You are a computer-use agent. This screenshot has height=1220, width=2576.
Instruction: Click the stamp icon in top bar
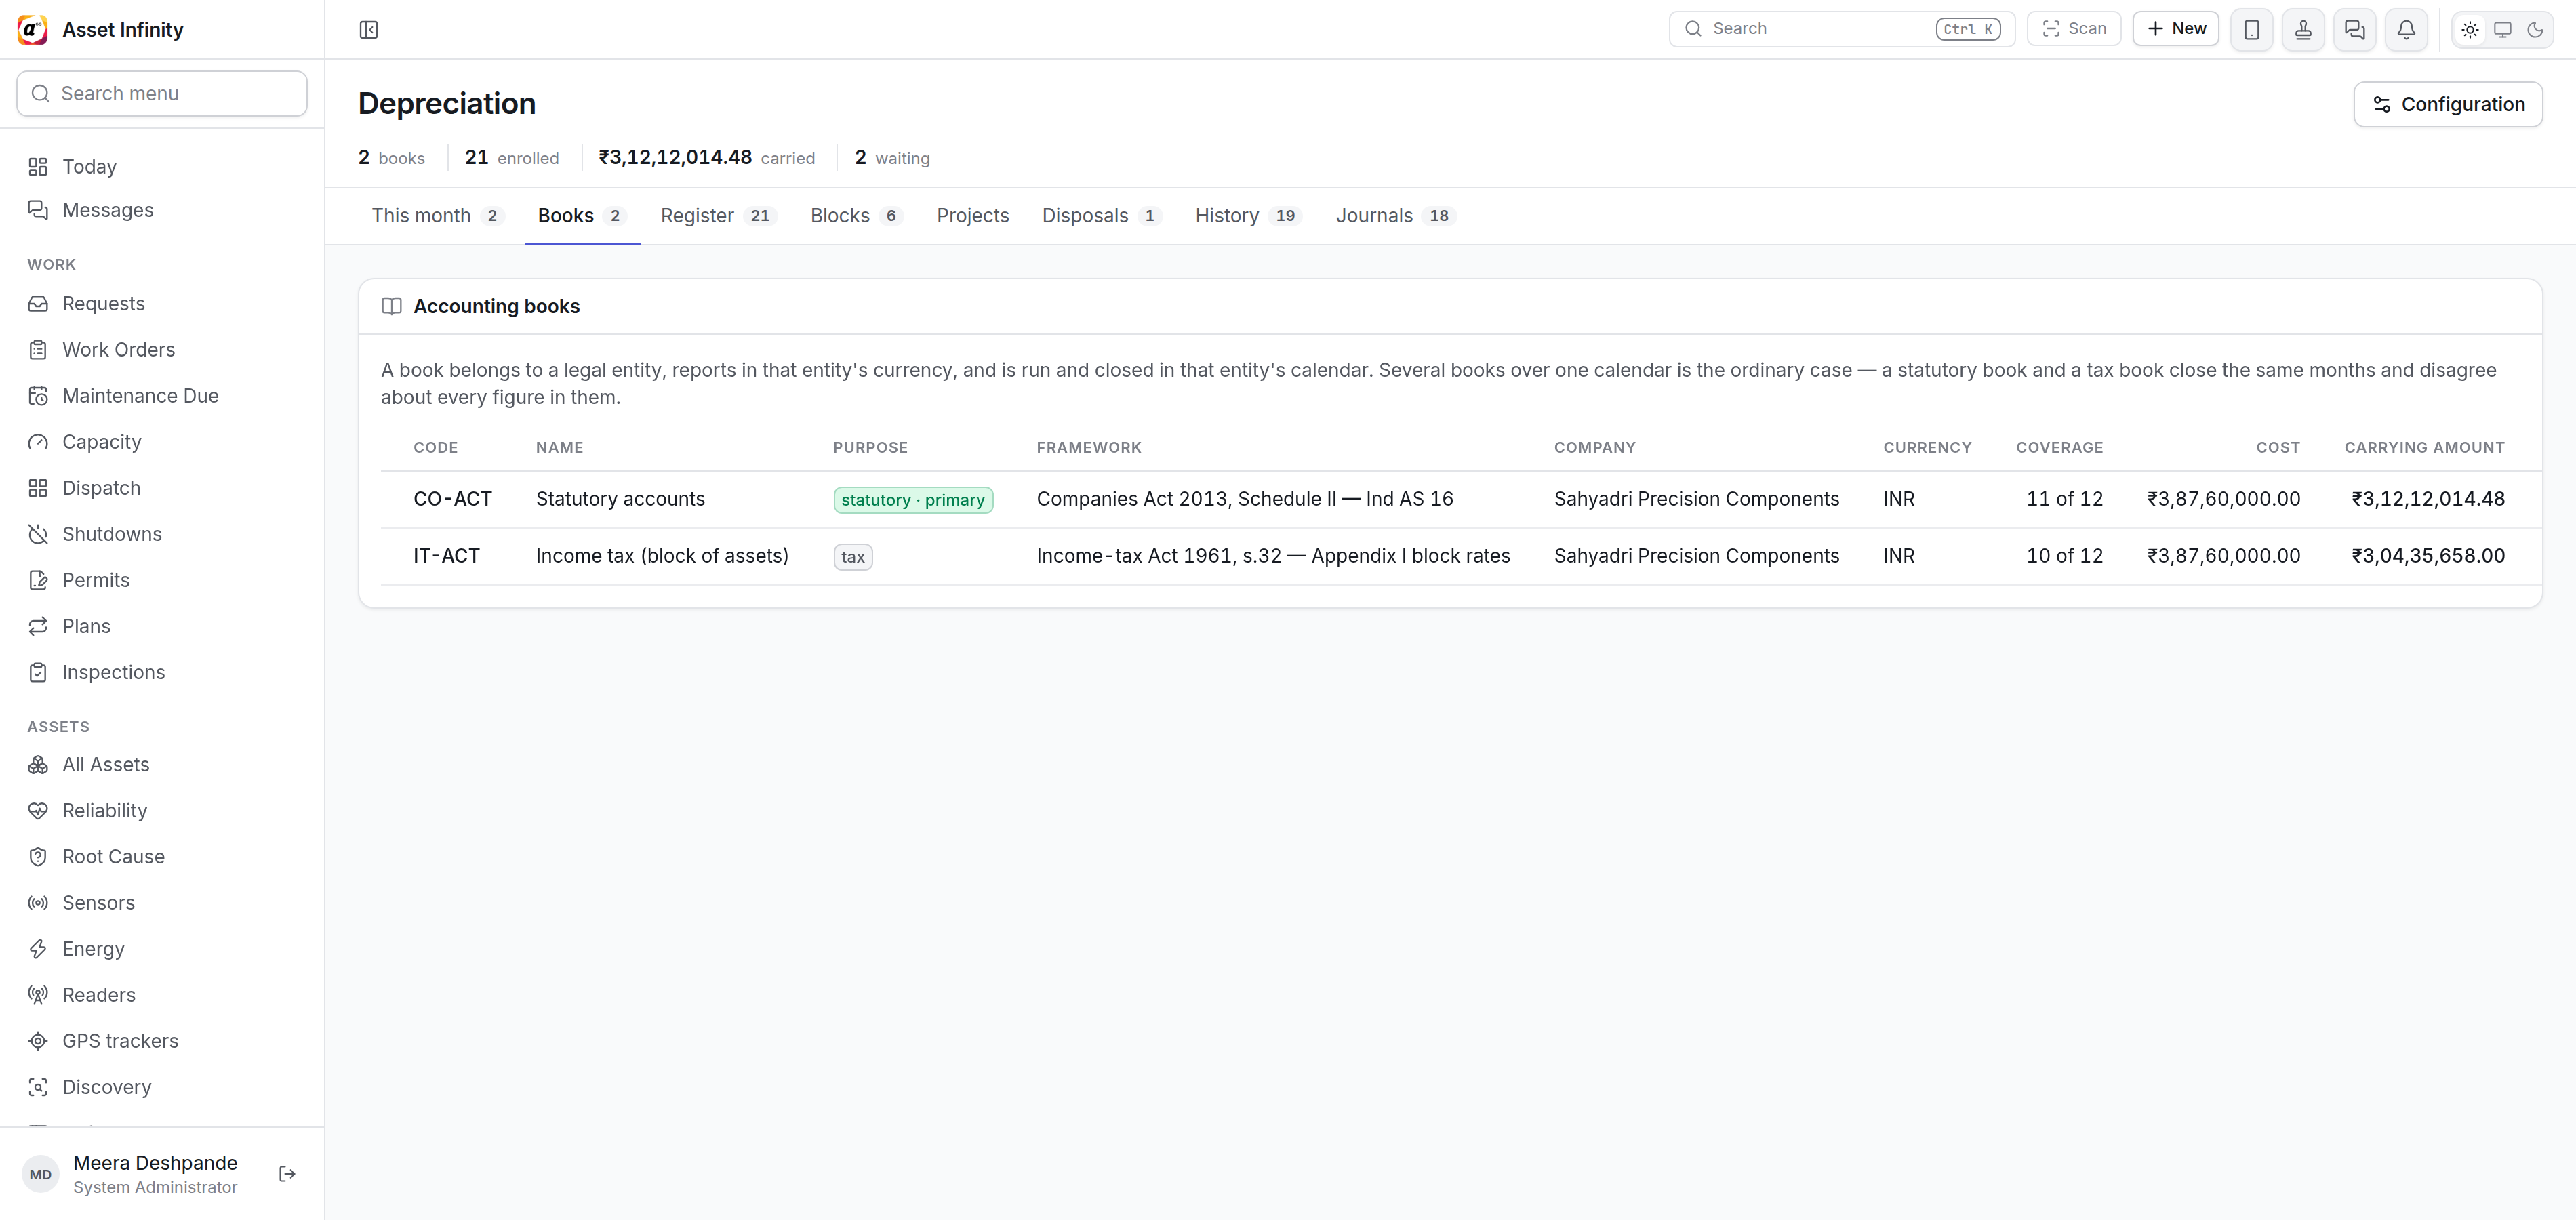pyautogui.click(x=2303, y=29)
